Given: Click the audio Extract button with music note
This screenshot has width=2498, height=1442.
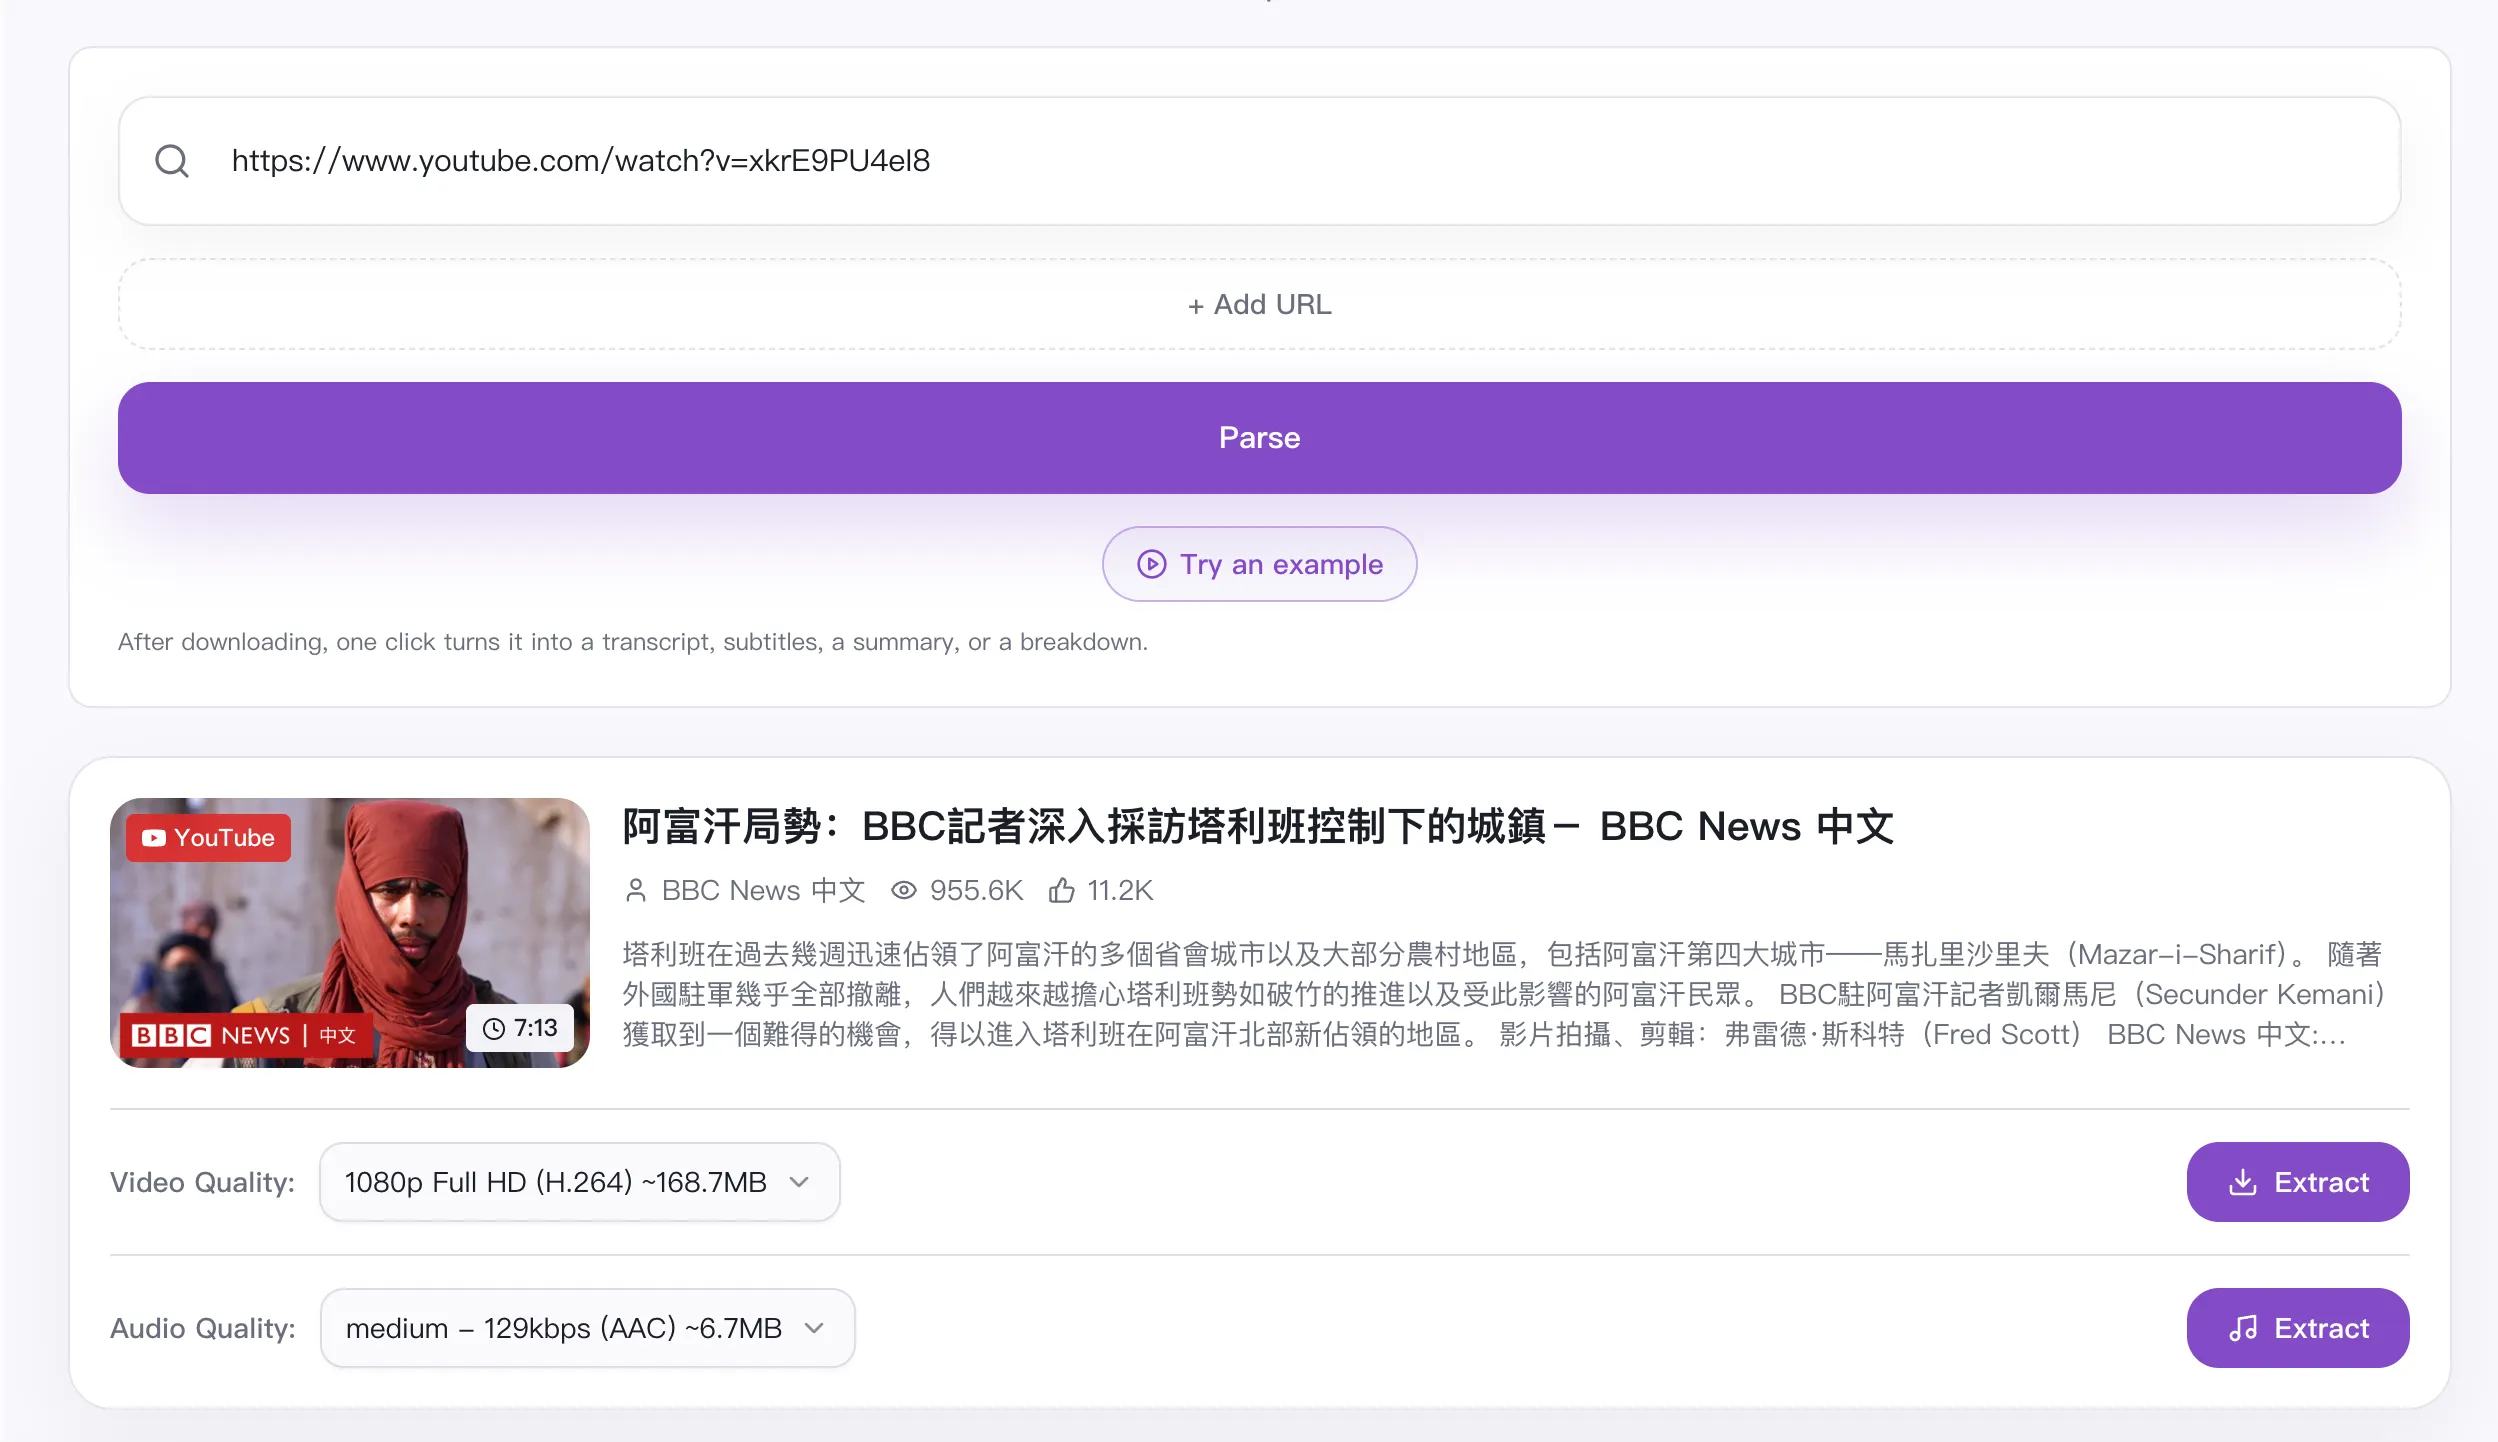Looking at the screenshot, I should 2298,1328.
